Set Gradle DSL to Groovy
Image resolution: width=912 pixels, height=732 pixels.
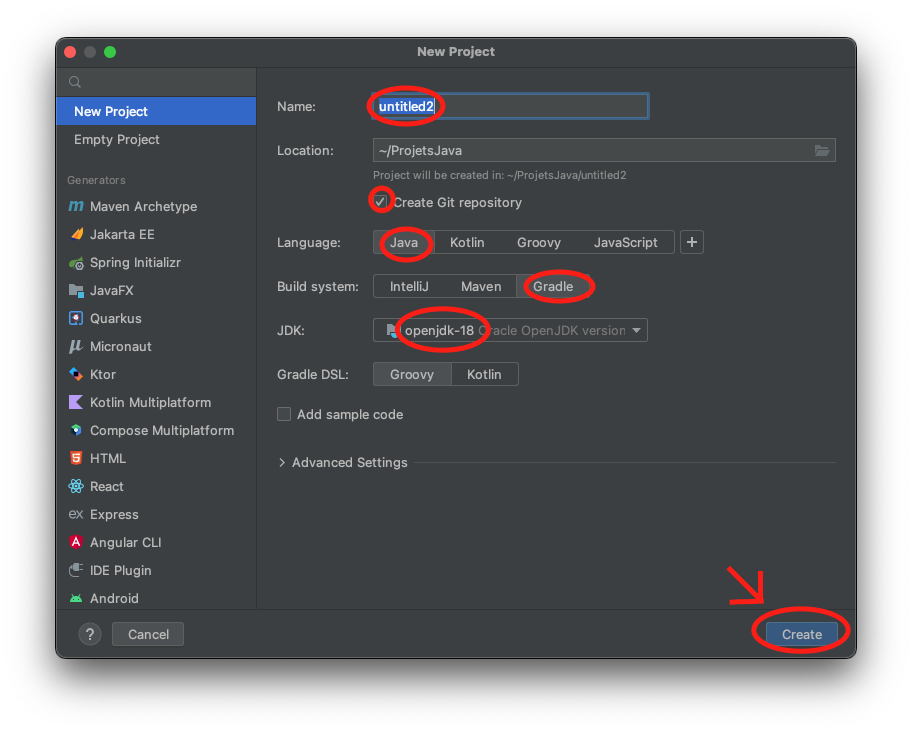click(412, 374)
